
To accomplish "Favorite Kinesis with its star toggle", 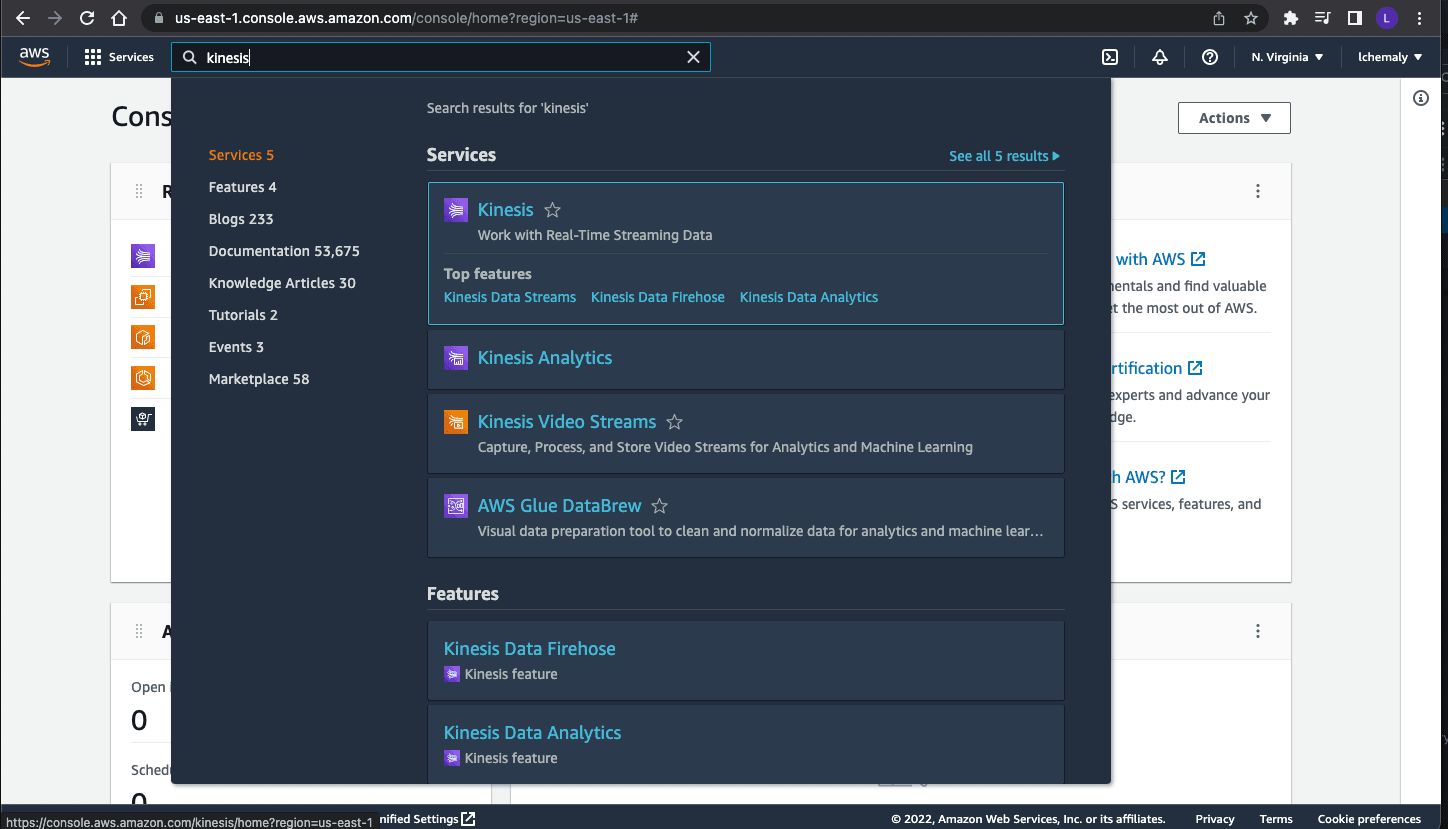I will pos(552,210).
